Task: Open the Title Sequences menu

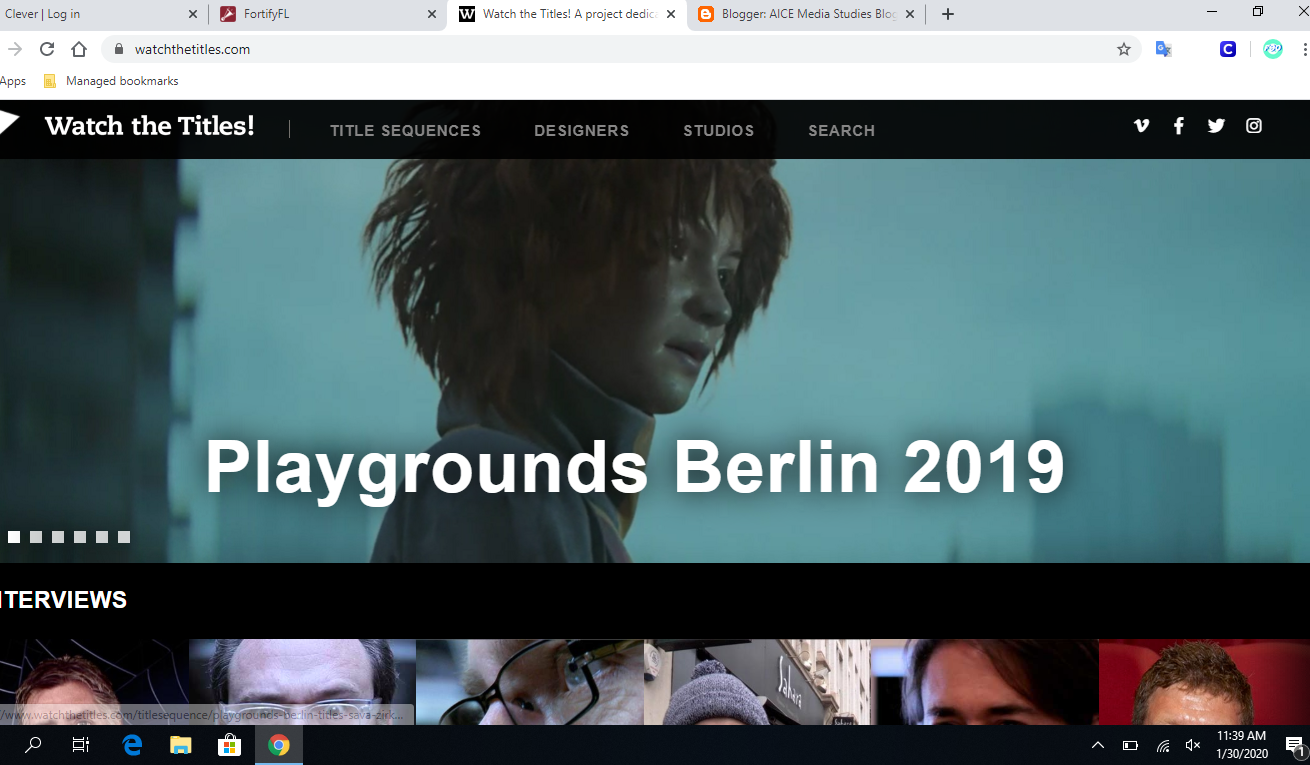Action: [405, 131]
